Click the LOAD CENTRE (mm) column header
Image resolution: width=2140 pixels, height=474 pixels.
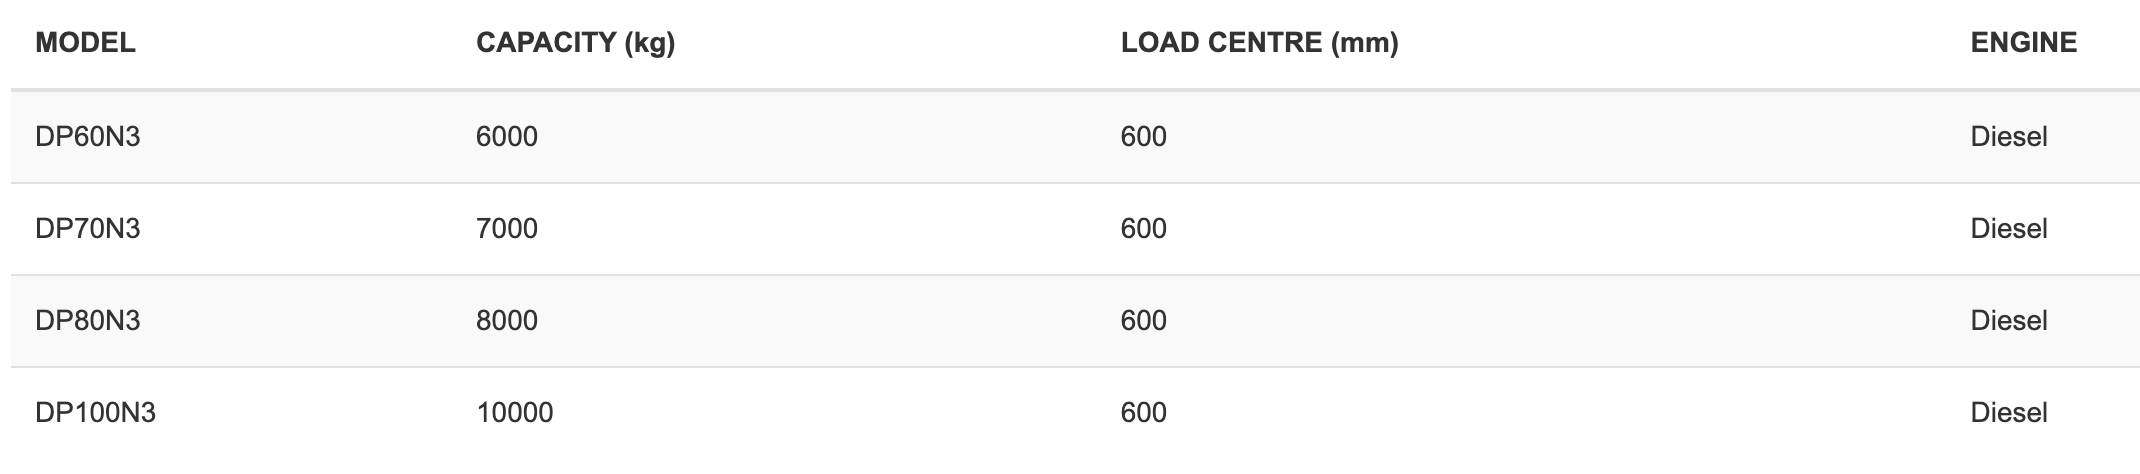(x=1260, y=43)
